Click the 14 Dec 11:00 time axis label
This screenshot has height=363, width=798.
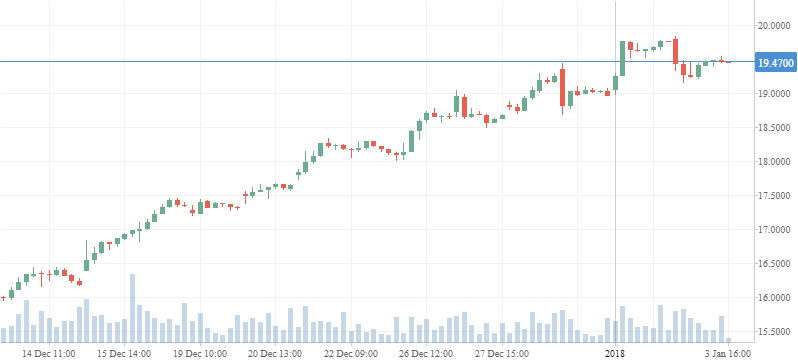click(49, 354)
